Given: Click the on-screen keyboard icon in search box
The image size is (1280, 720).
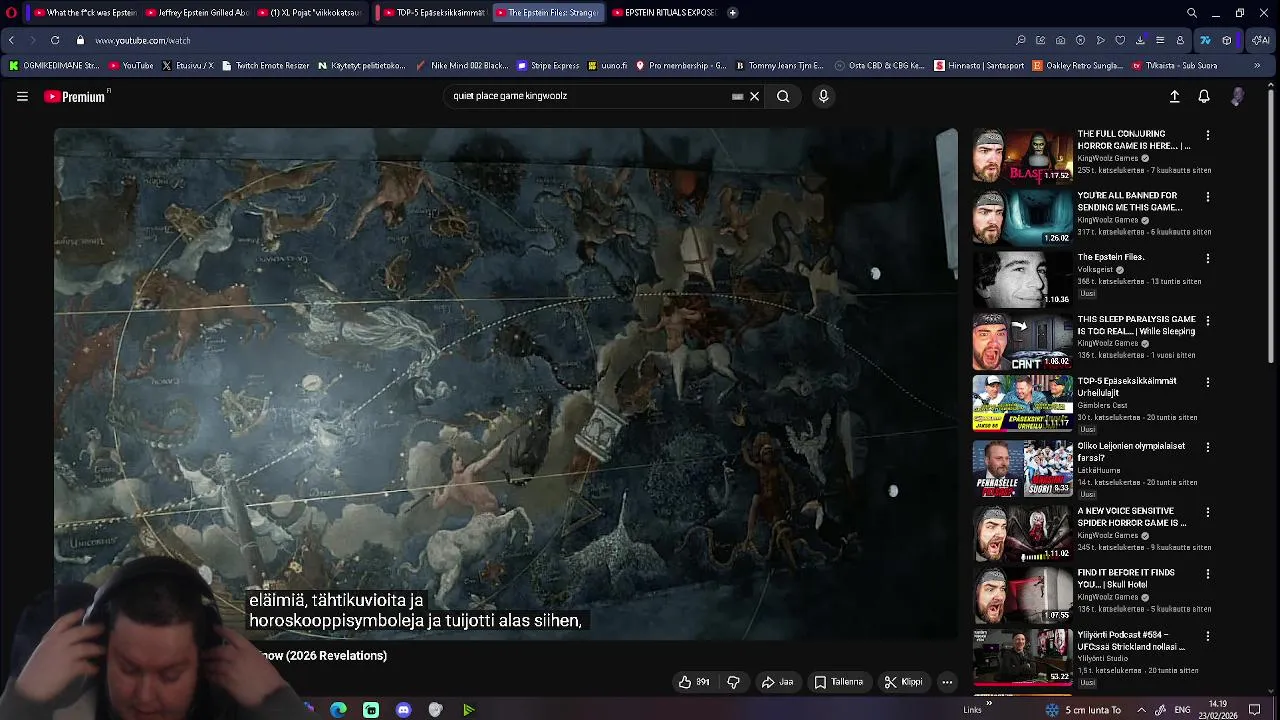Looking at the screenshot, I should pos(737,96).
